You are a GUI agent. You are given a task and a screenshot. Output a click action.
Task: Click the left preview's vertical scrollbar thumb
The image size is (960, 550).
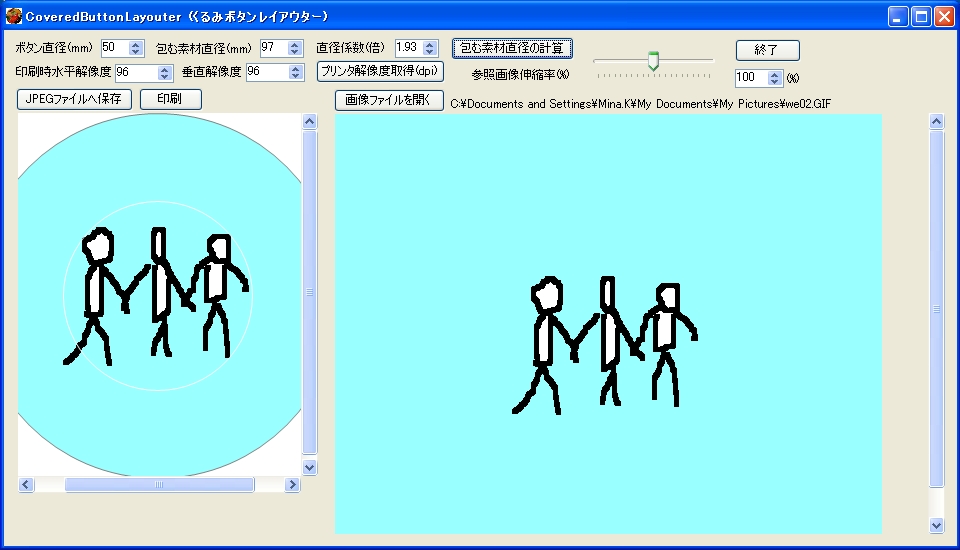(309, 292)
